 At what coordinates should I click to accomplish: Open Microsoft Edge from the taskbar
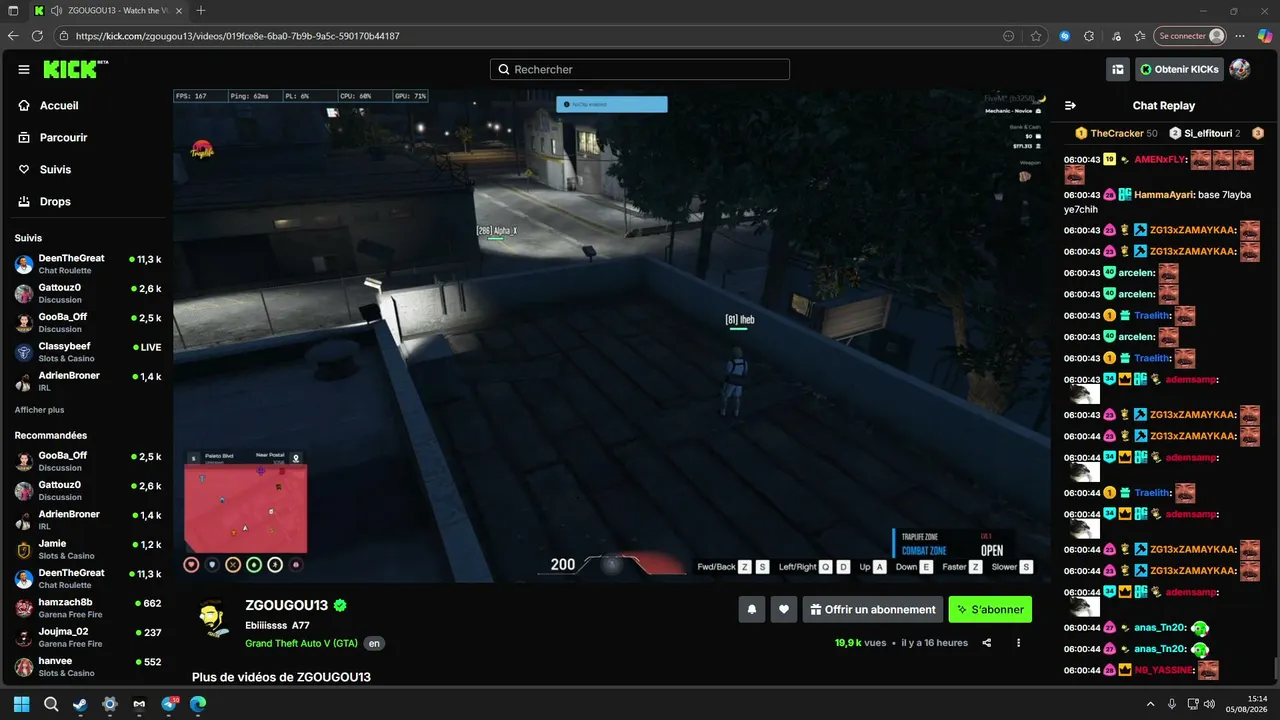click(198, 704)
